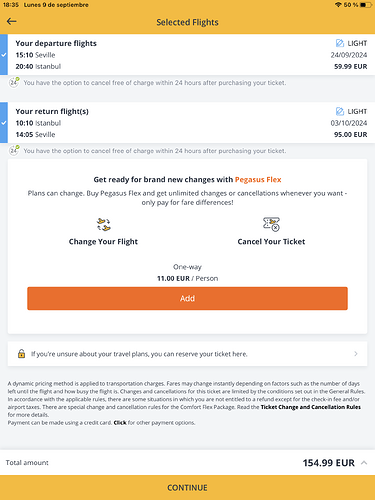
Task: Tap the departure flight LIGHT fare edit icon
Action: [340, 43]
